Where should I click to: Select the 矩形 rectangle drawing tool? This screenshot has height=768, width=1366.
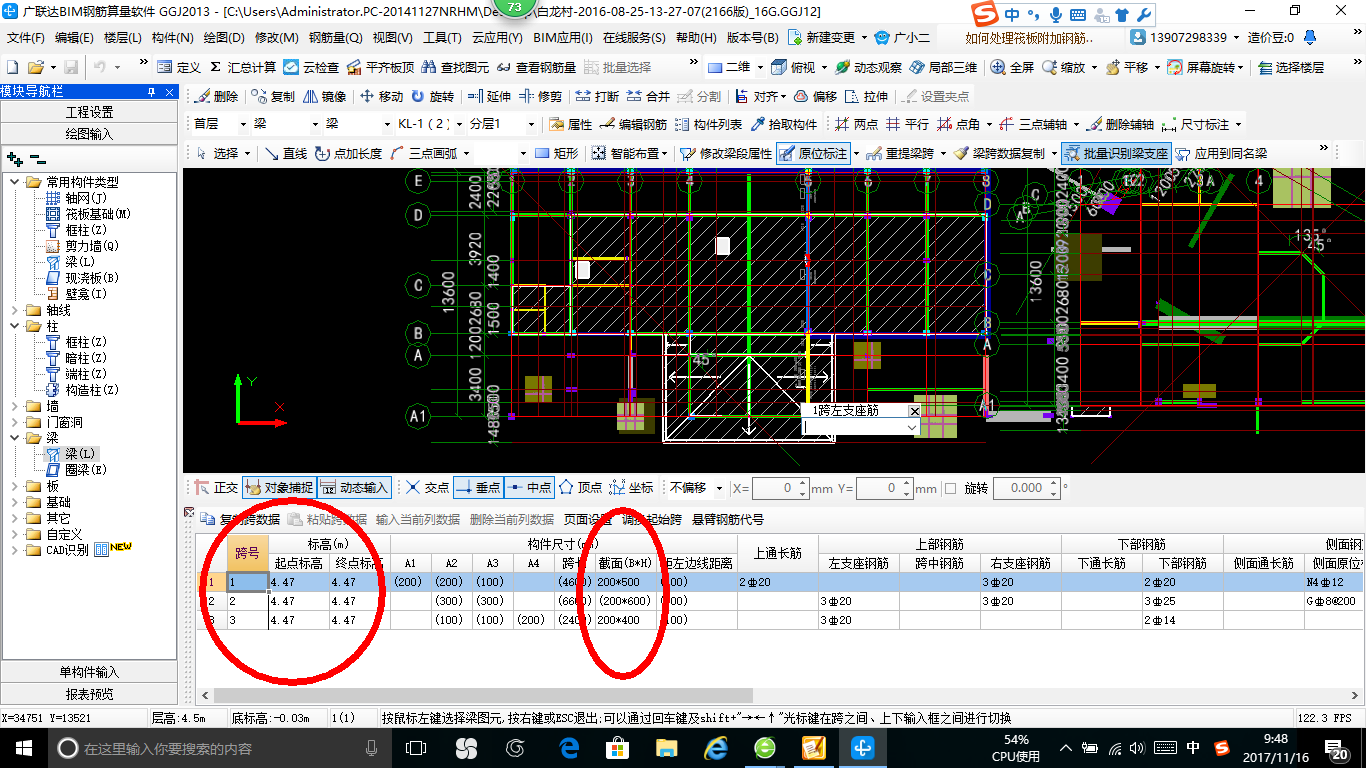557,153
